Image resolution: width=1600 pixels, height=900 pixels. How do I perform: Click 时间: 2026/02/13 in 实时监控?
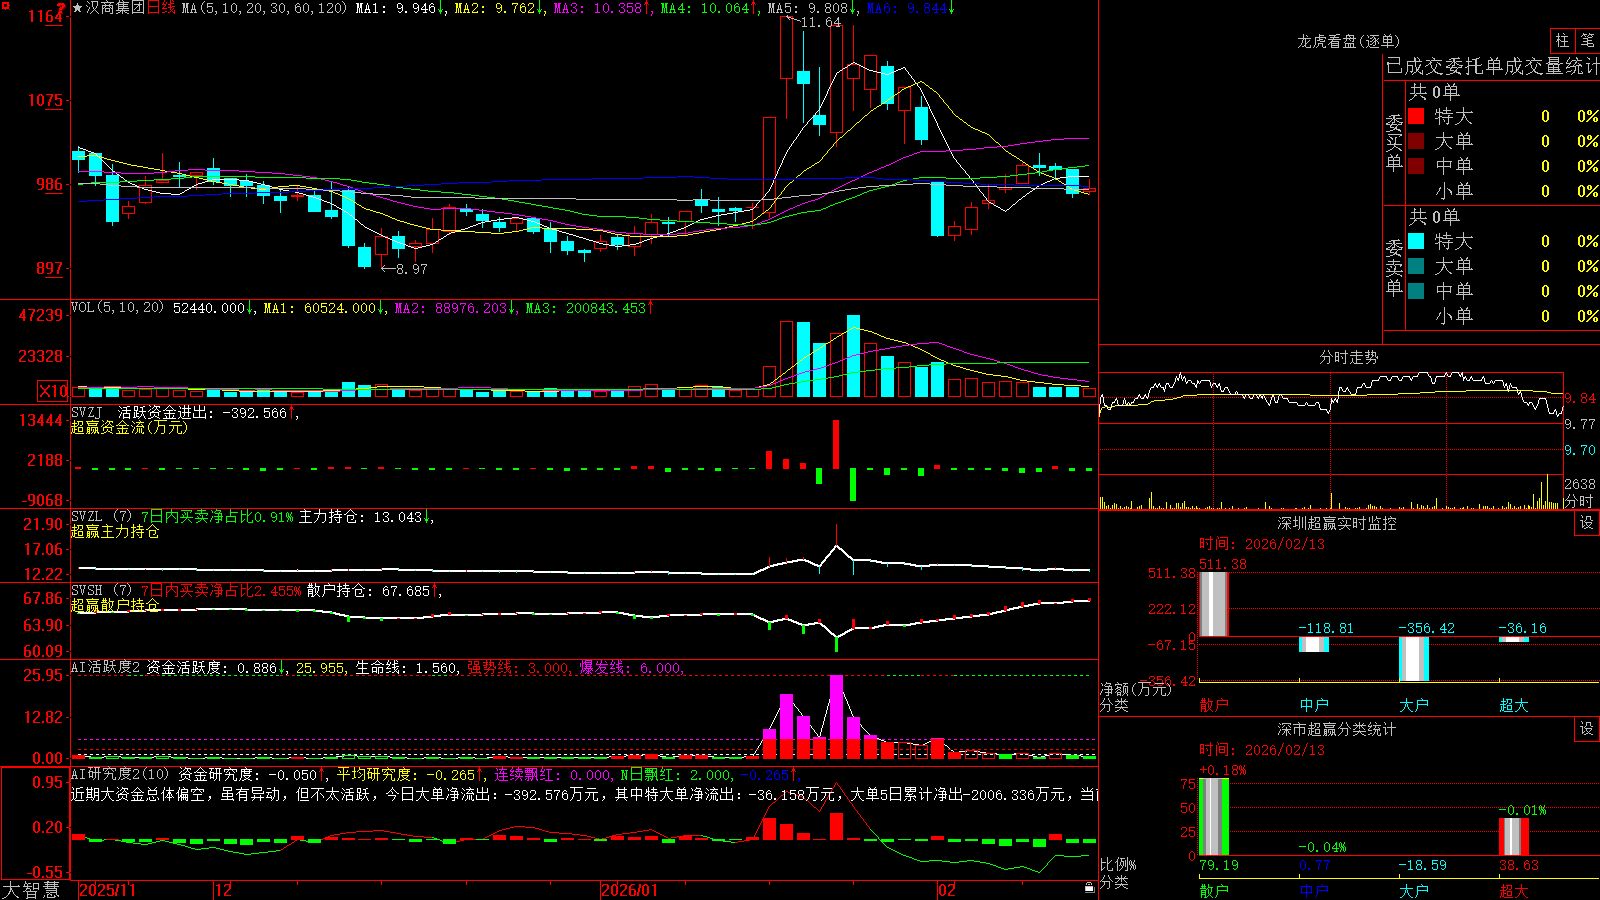pyautogui.click(x=1262, y=544)
